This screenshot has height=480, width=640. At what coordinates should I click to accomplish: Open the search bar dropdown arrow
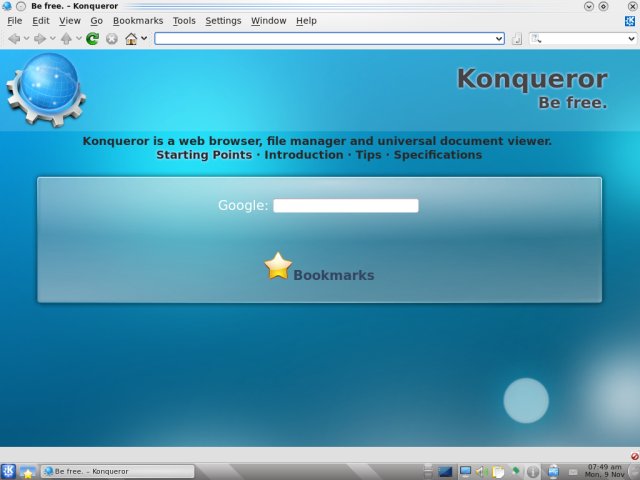coord(631,39)
